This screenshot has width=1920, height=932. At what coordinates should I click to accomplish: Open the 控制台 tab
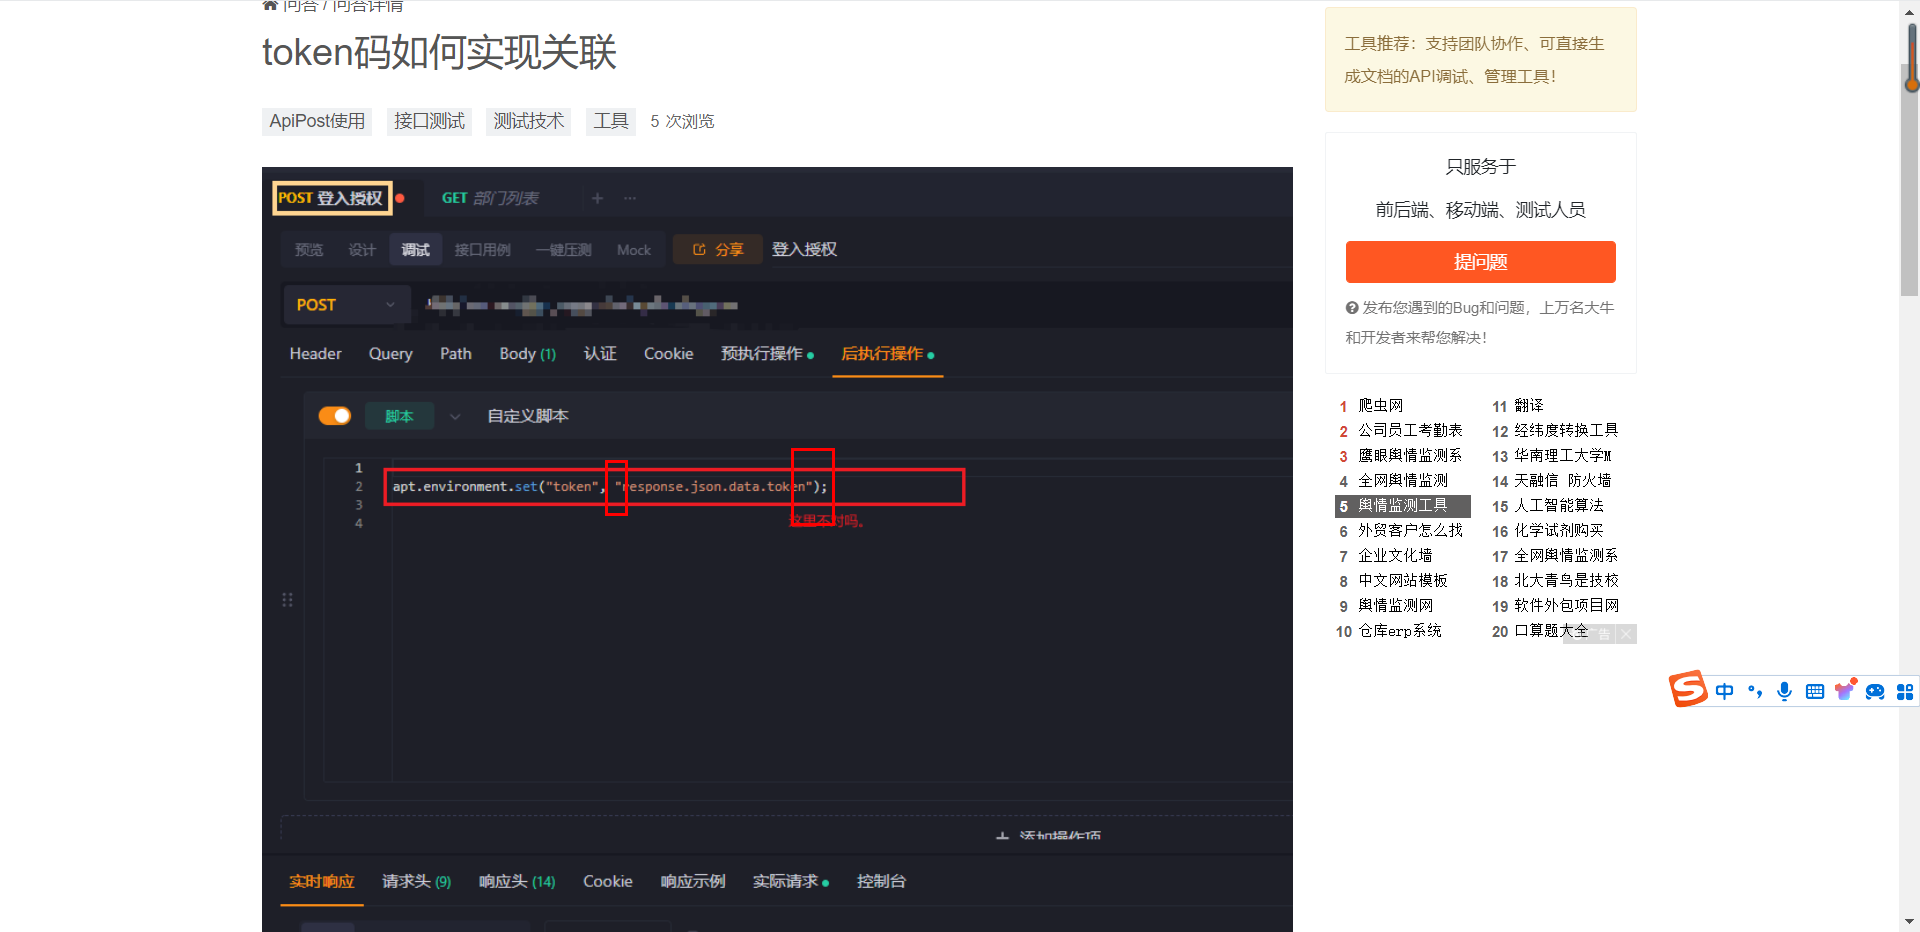881,881
